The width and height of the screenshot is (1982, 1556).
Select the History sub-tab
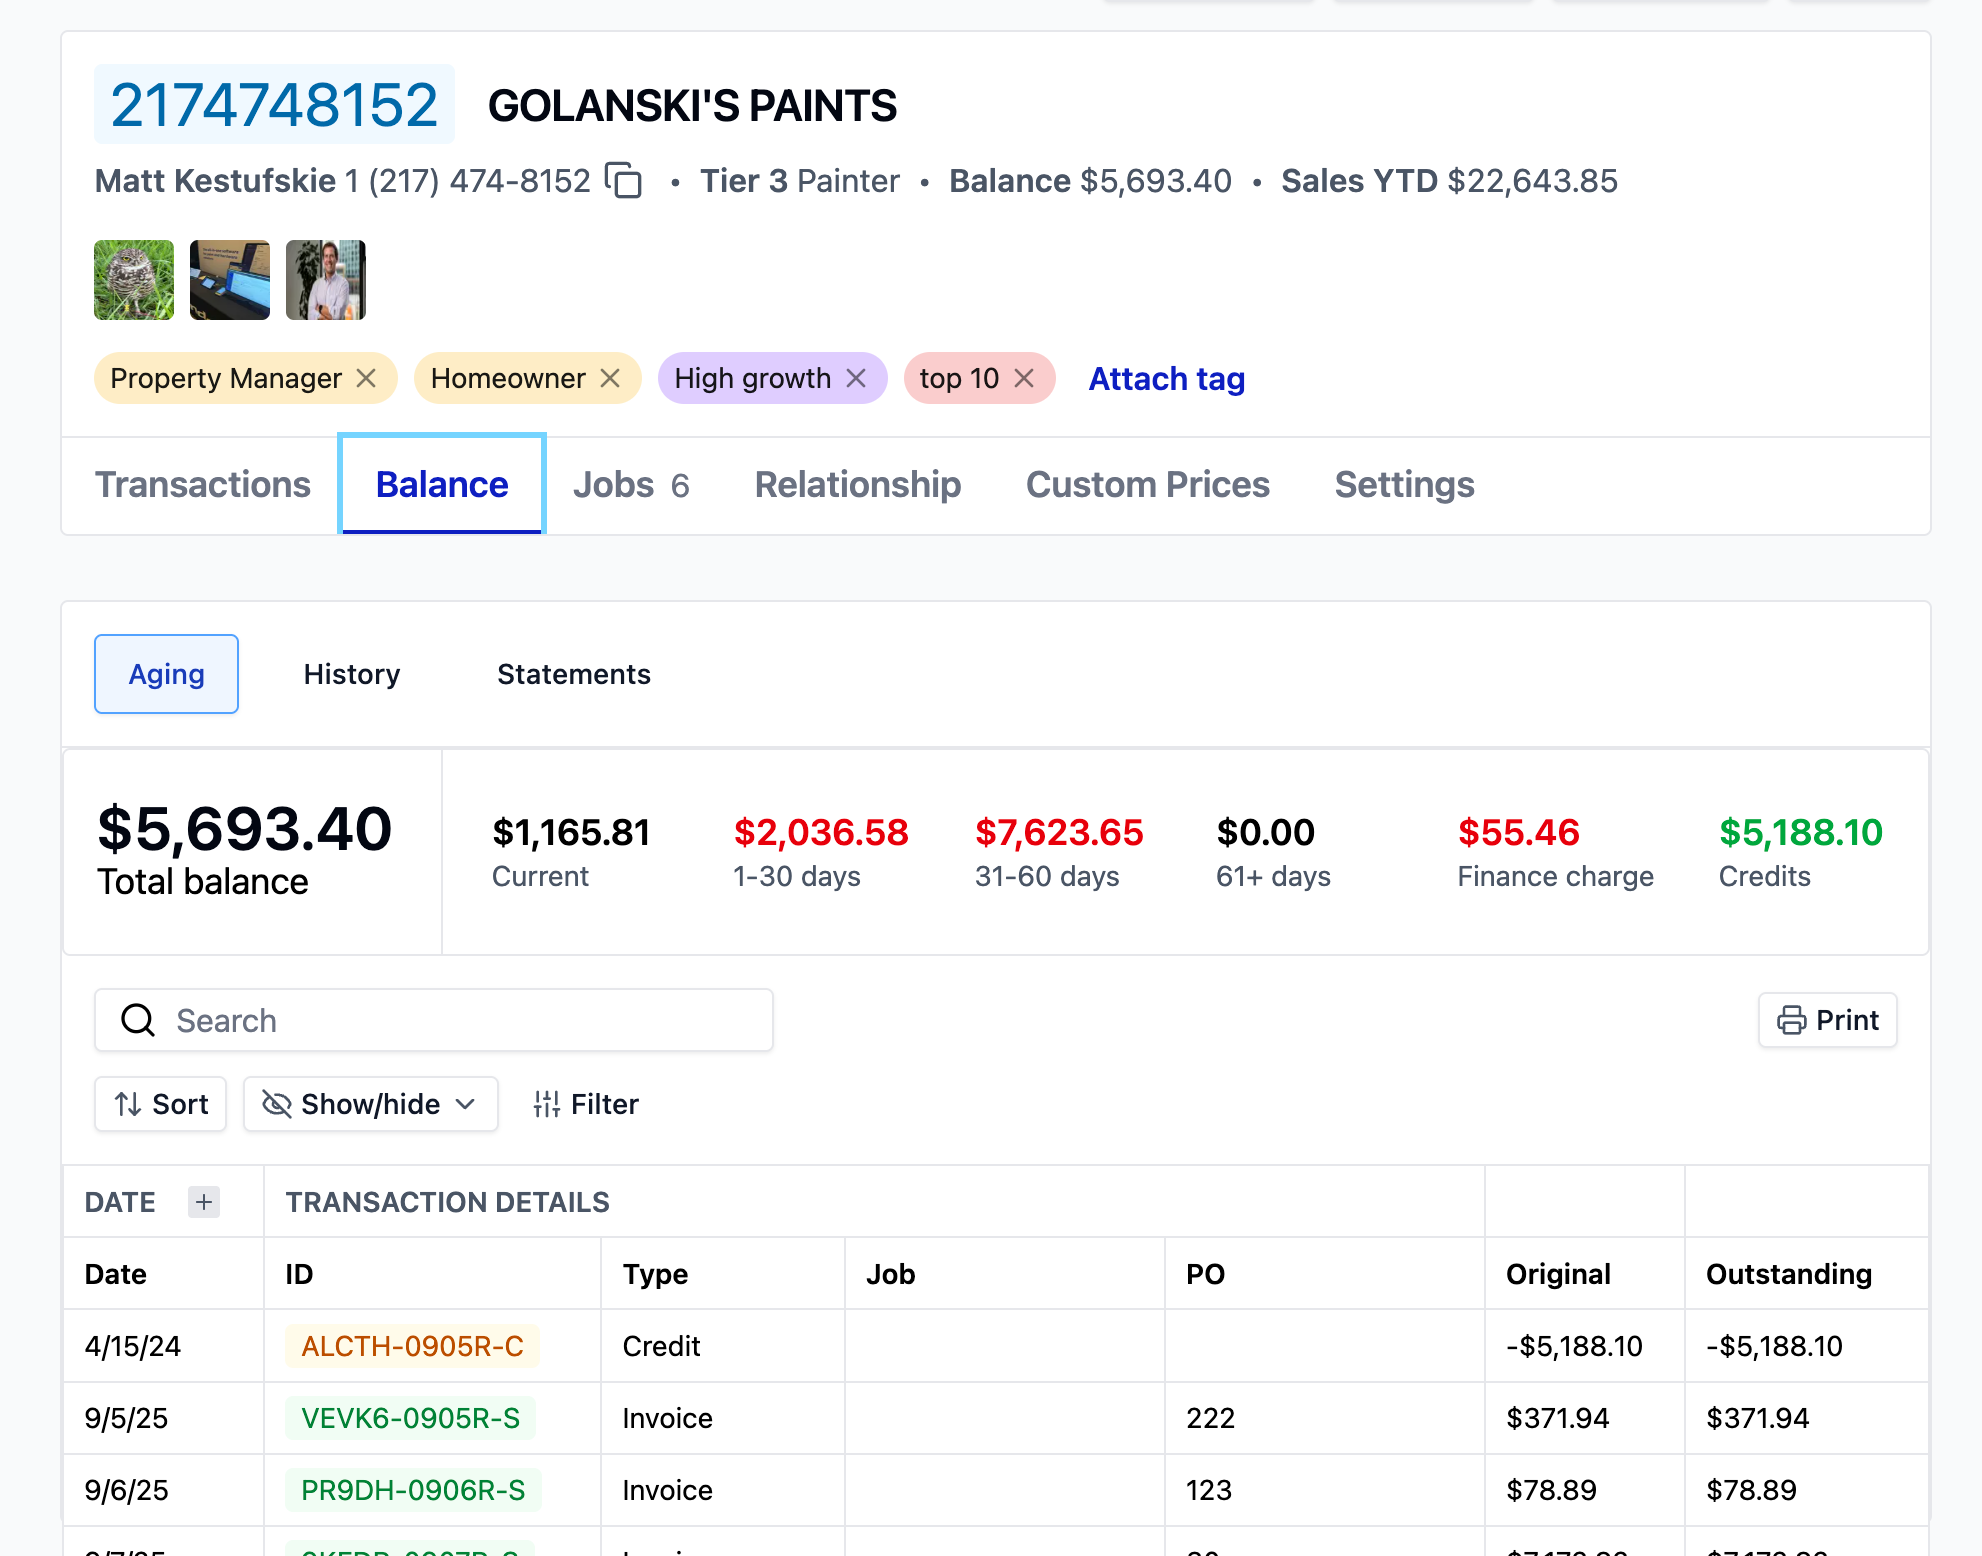(x=352, y=674)
